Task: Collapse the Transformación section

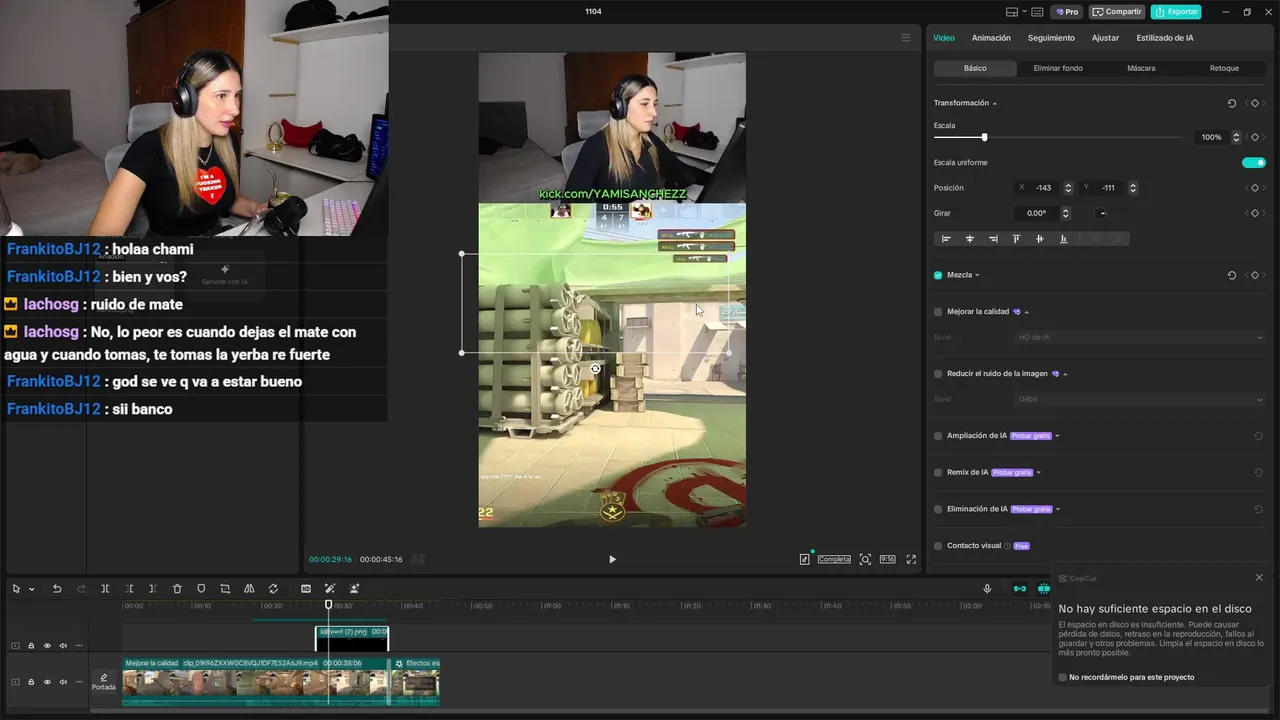Action: (994, 103)
